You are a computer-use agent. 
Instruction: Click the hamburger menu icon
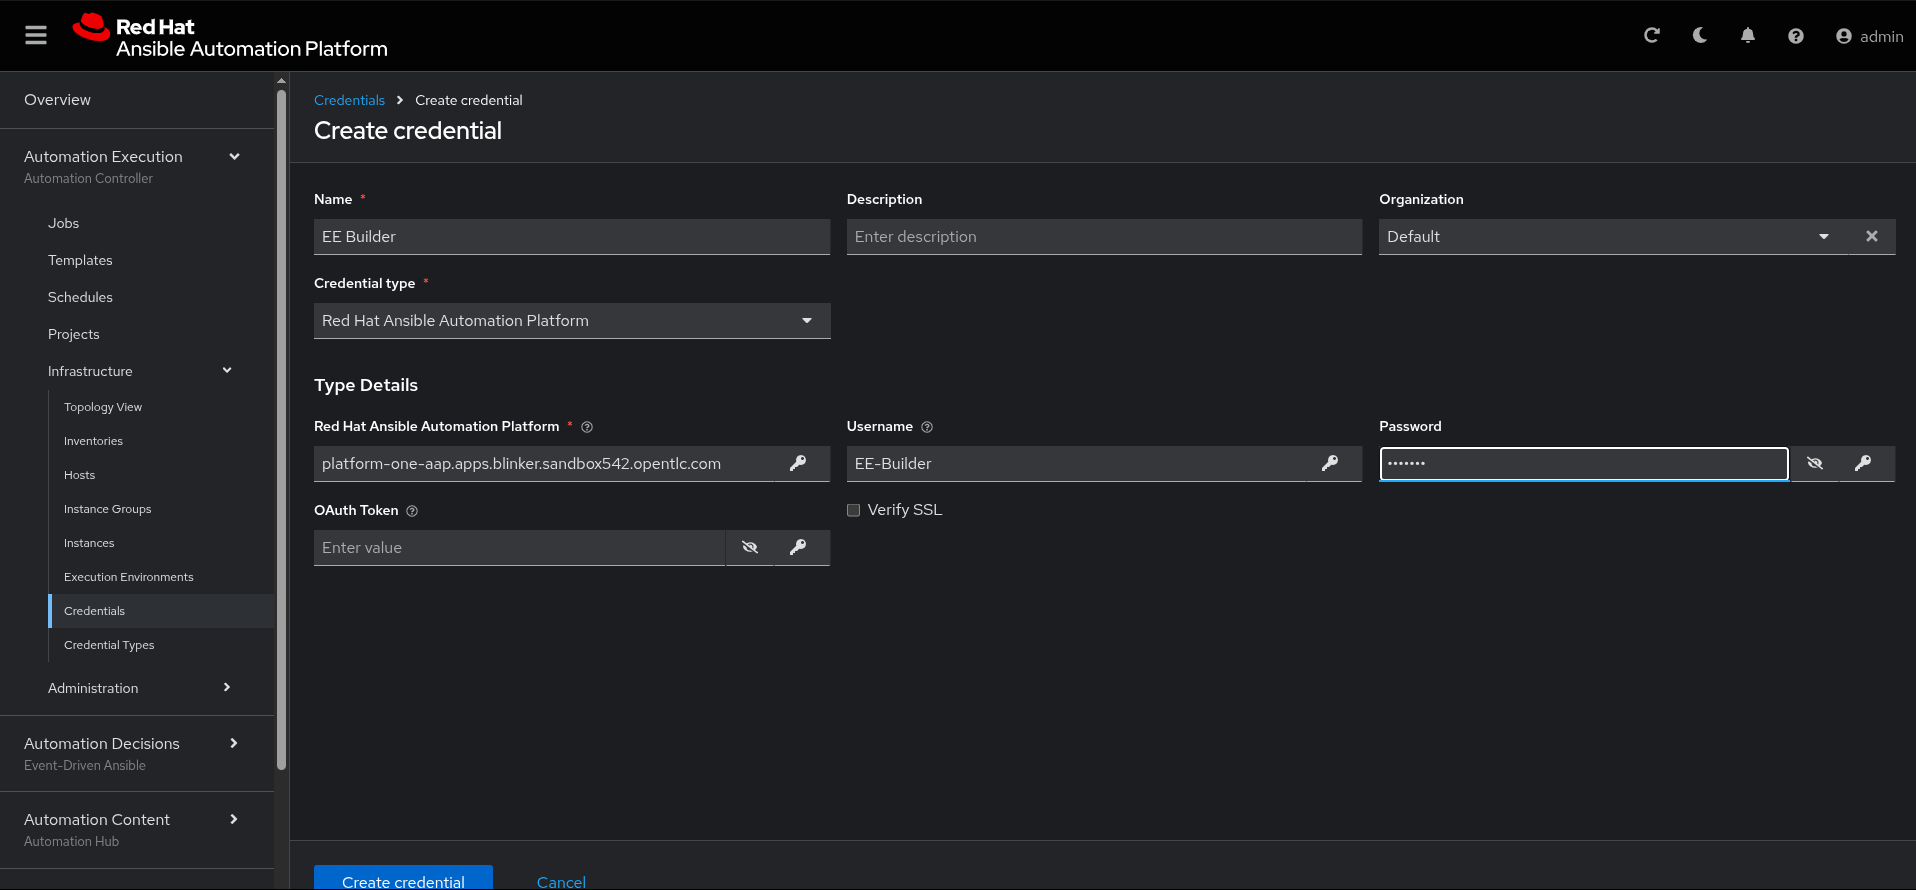[36, 36]
